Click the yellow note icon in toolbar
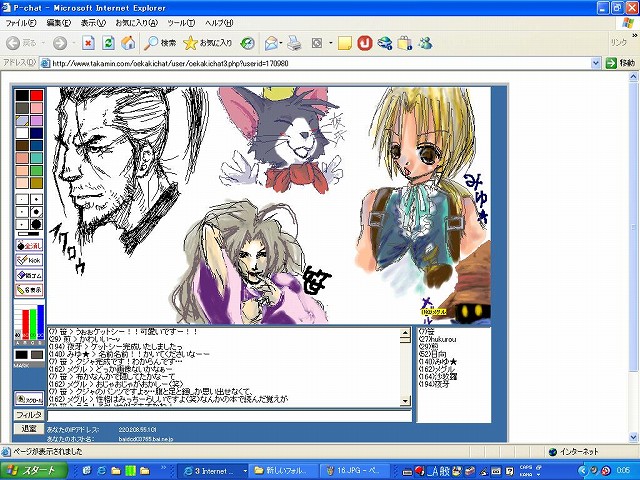Image resolution: width=640 pixels, height=480 pixels. point(345,43)
